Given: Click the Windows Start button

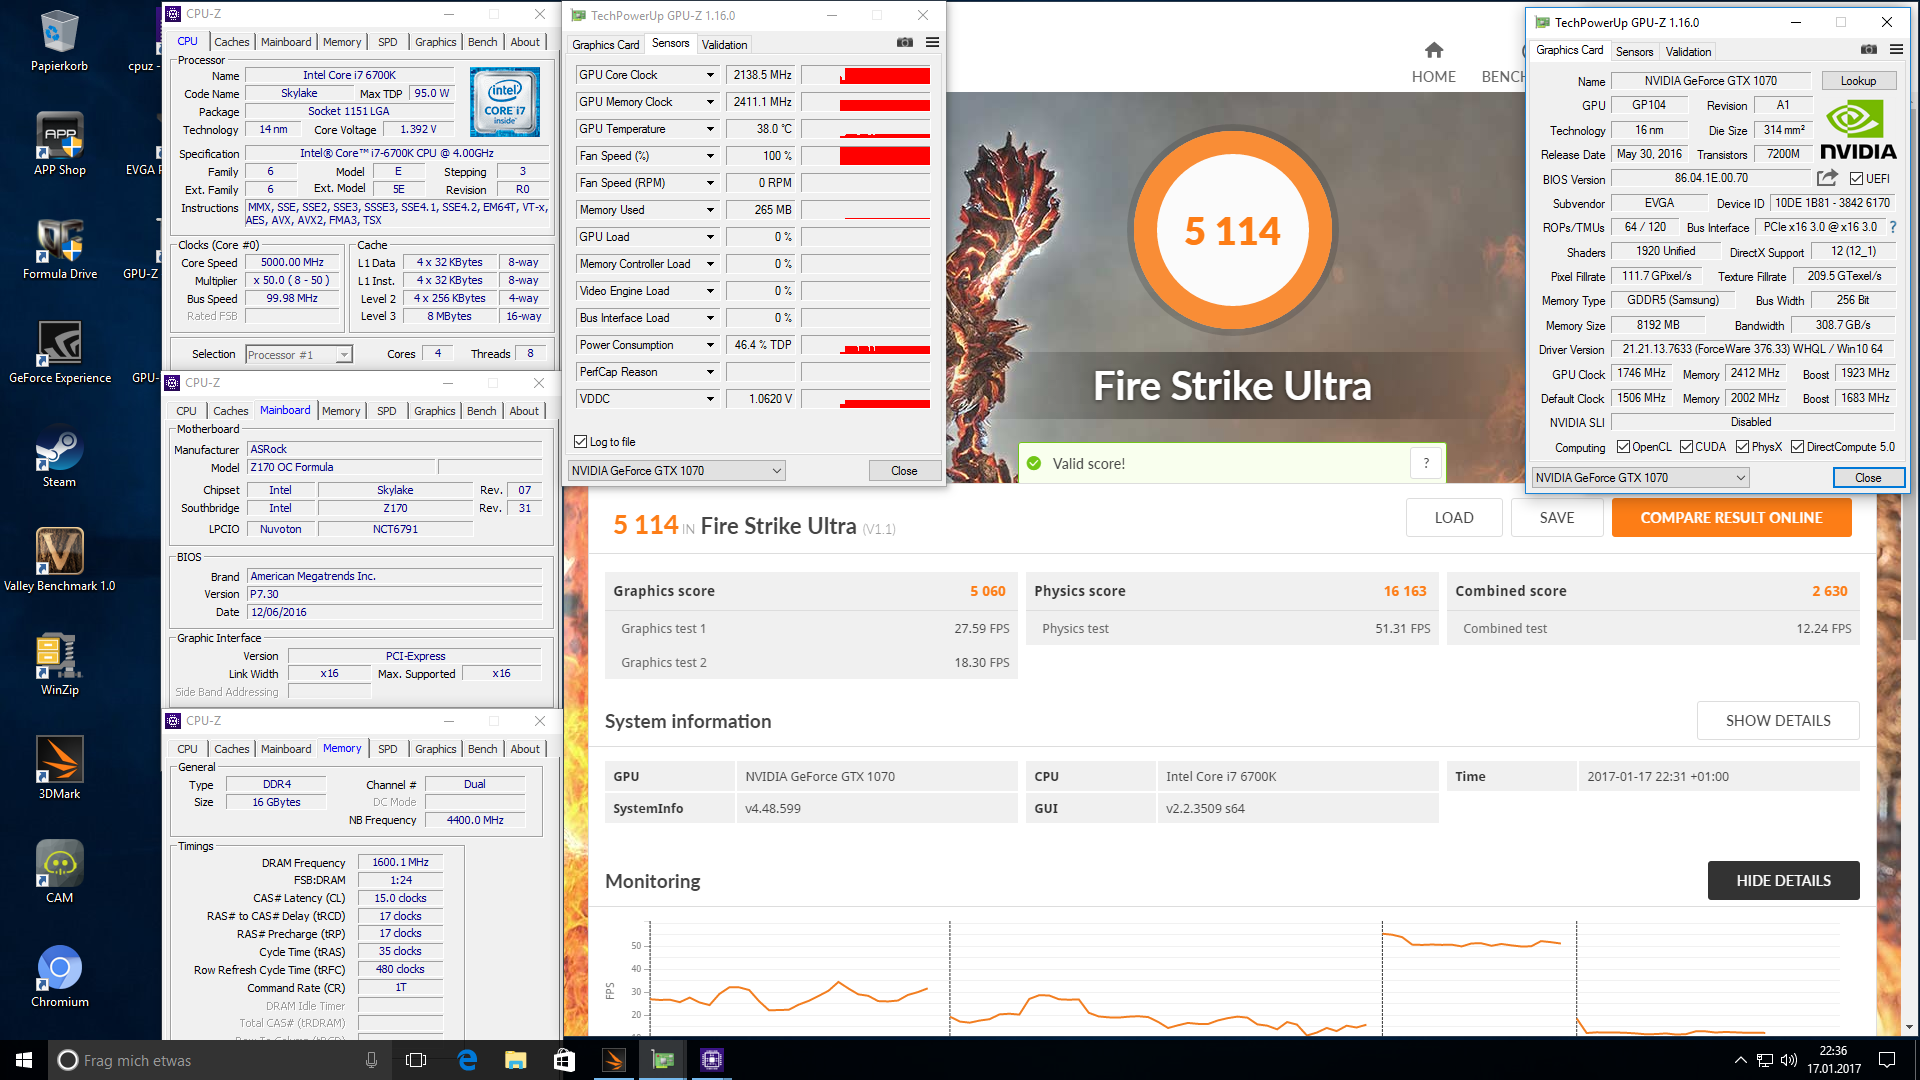Looking at the screenshot, I should pyautogui.click(x=24, y=1060).
